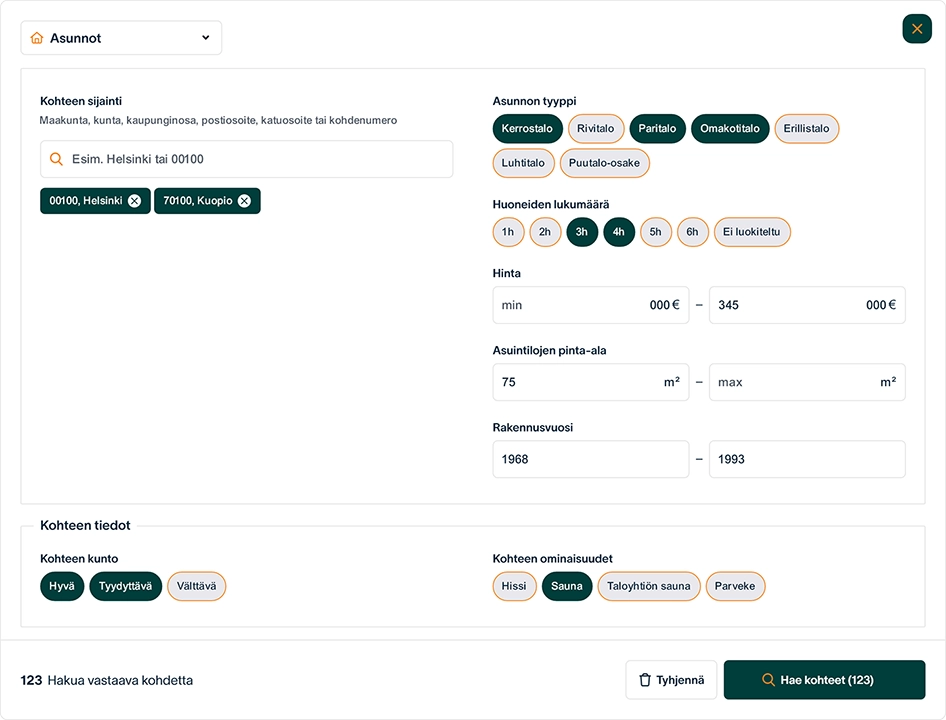Enable the Rivitalo property type chip
The height and width of the screenshot is (720, 946).
point(596,129)
